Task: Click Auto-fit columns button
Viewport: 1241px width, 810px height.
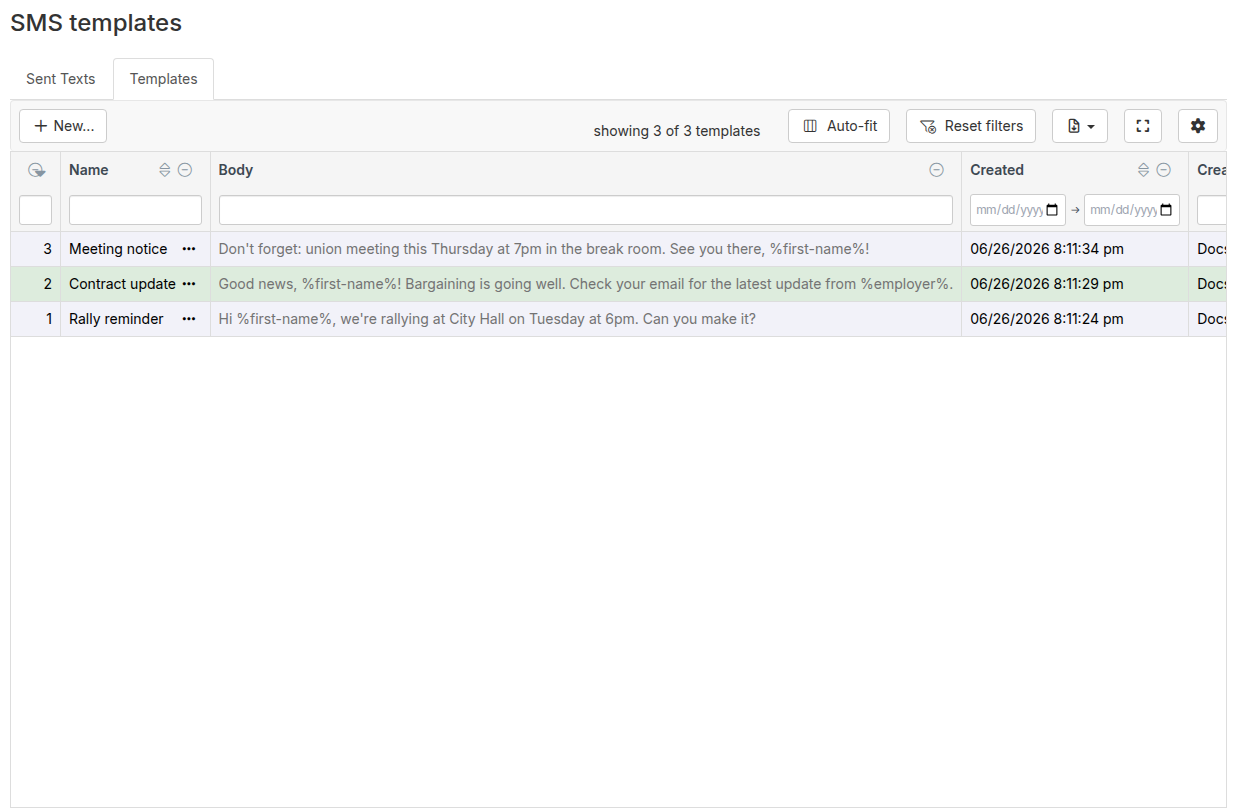Action: coord(839,126)
